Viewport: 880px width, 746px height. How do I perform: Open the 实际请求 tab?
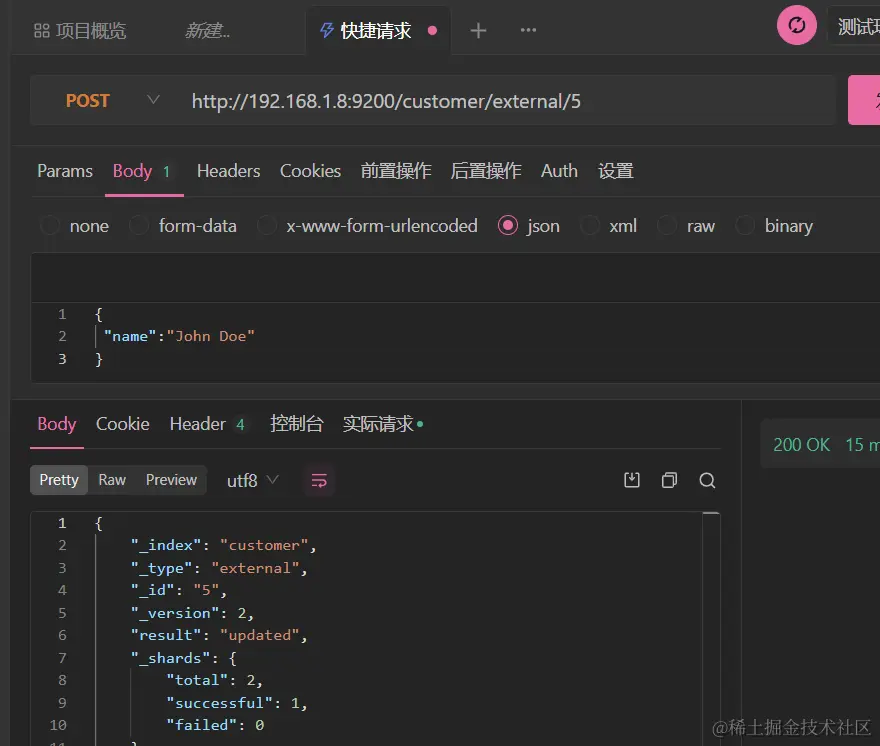pyautogui.click(x=383, y=424)
